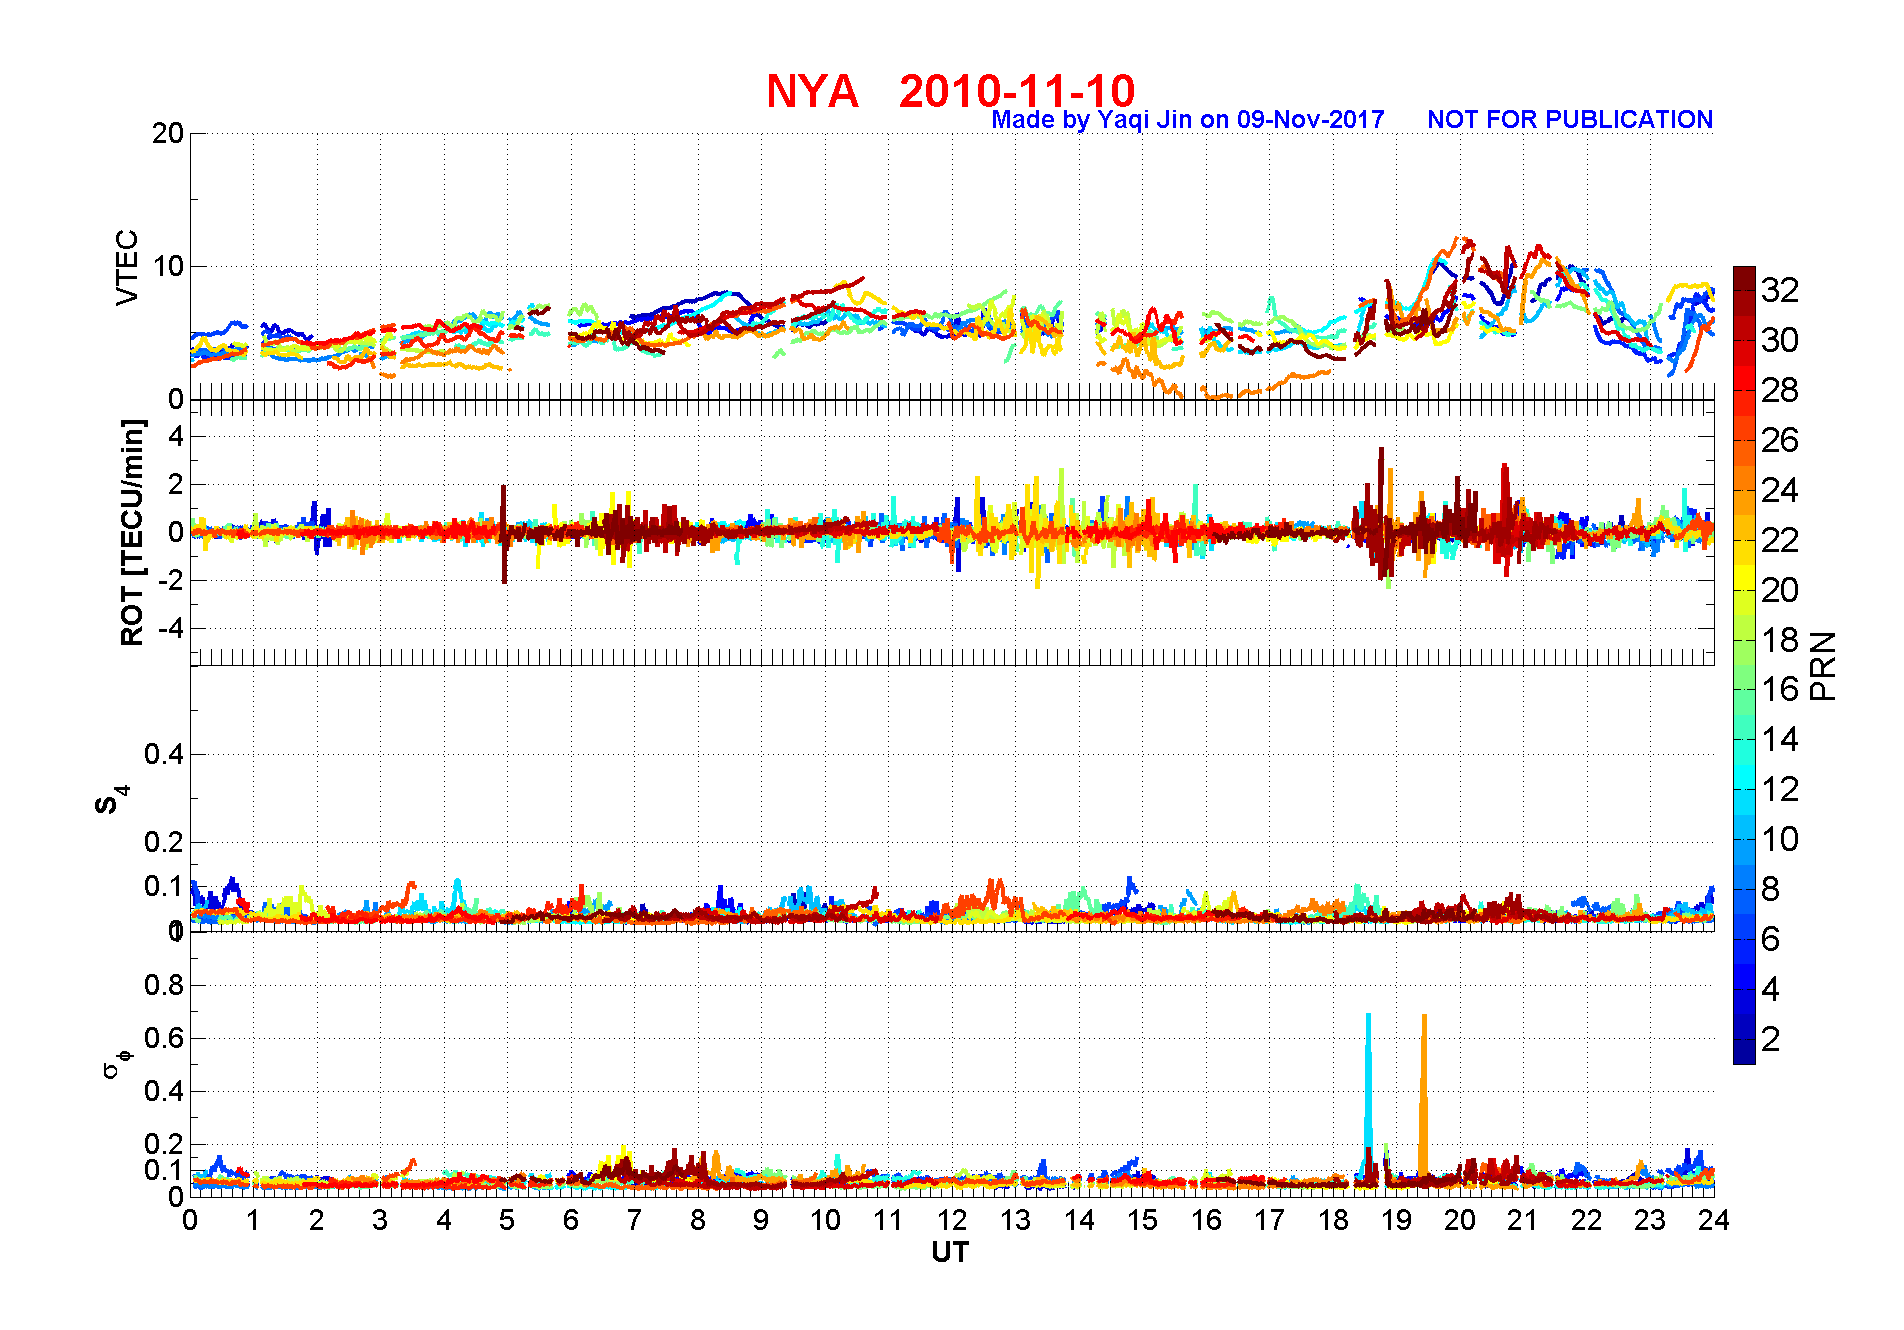Click the '0.4' tick on S4 axis
The width and height of the screenshot is (1904, 1330).
point(164,754)
